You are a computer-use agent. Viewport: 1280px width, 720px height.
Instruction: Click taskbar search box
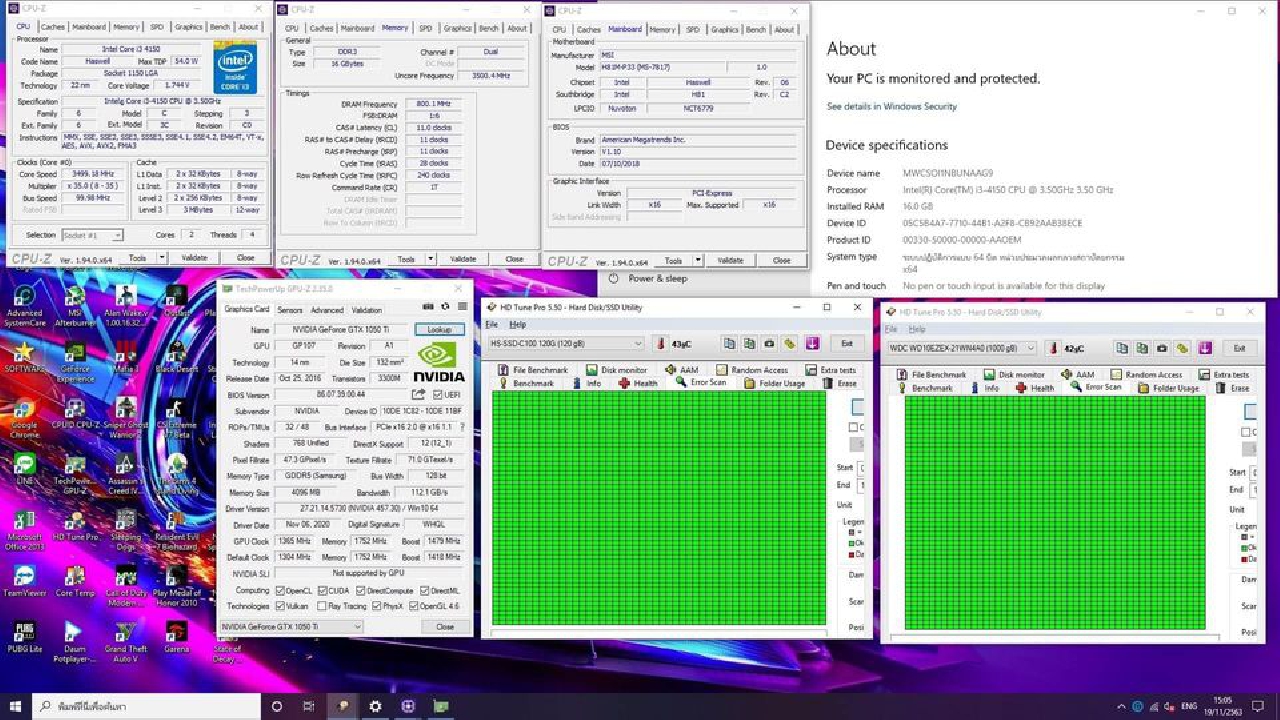pyautogui.click(x=148, y=706)
